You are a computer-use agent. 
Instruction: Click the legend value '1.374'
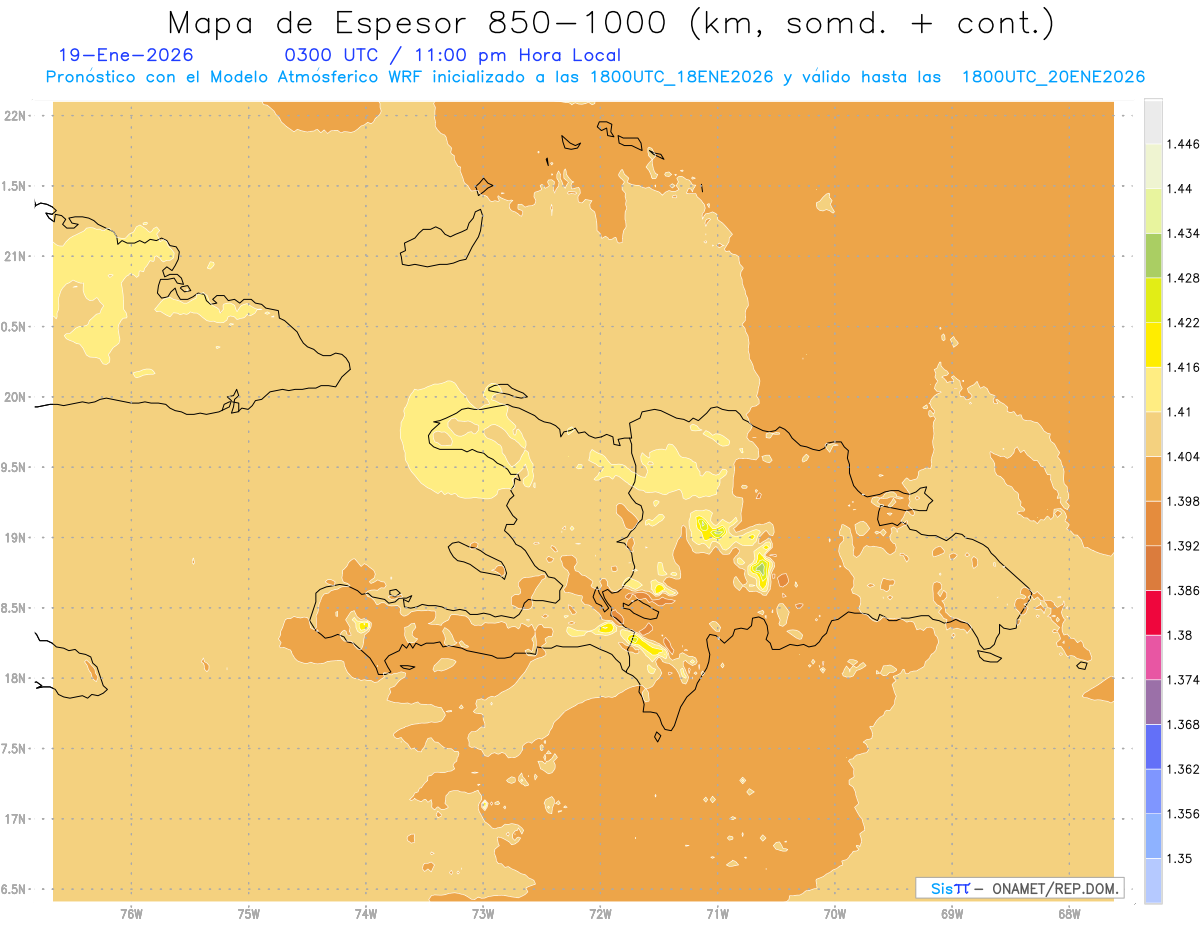coord(1183,680)
